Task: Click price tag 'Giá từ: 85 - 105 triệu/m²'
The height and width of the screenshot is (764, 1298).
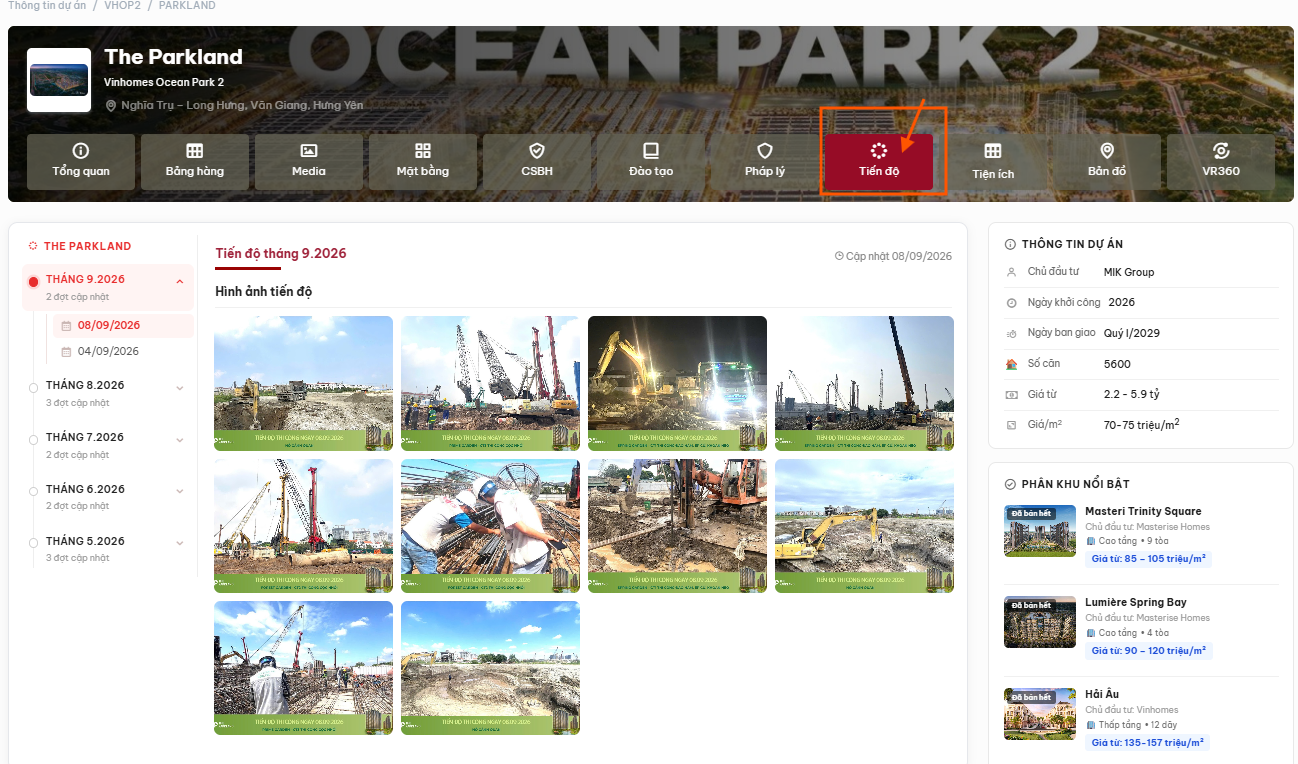Action: (x=1148, y=559)
